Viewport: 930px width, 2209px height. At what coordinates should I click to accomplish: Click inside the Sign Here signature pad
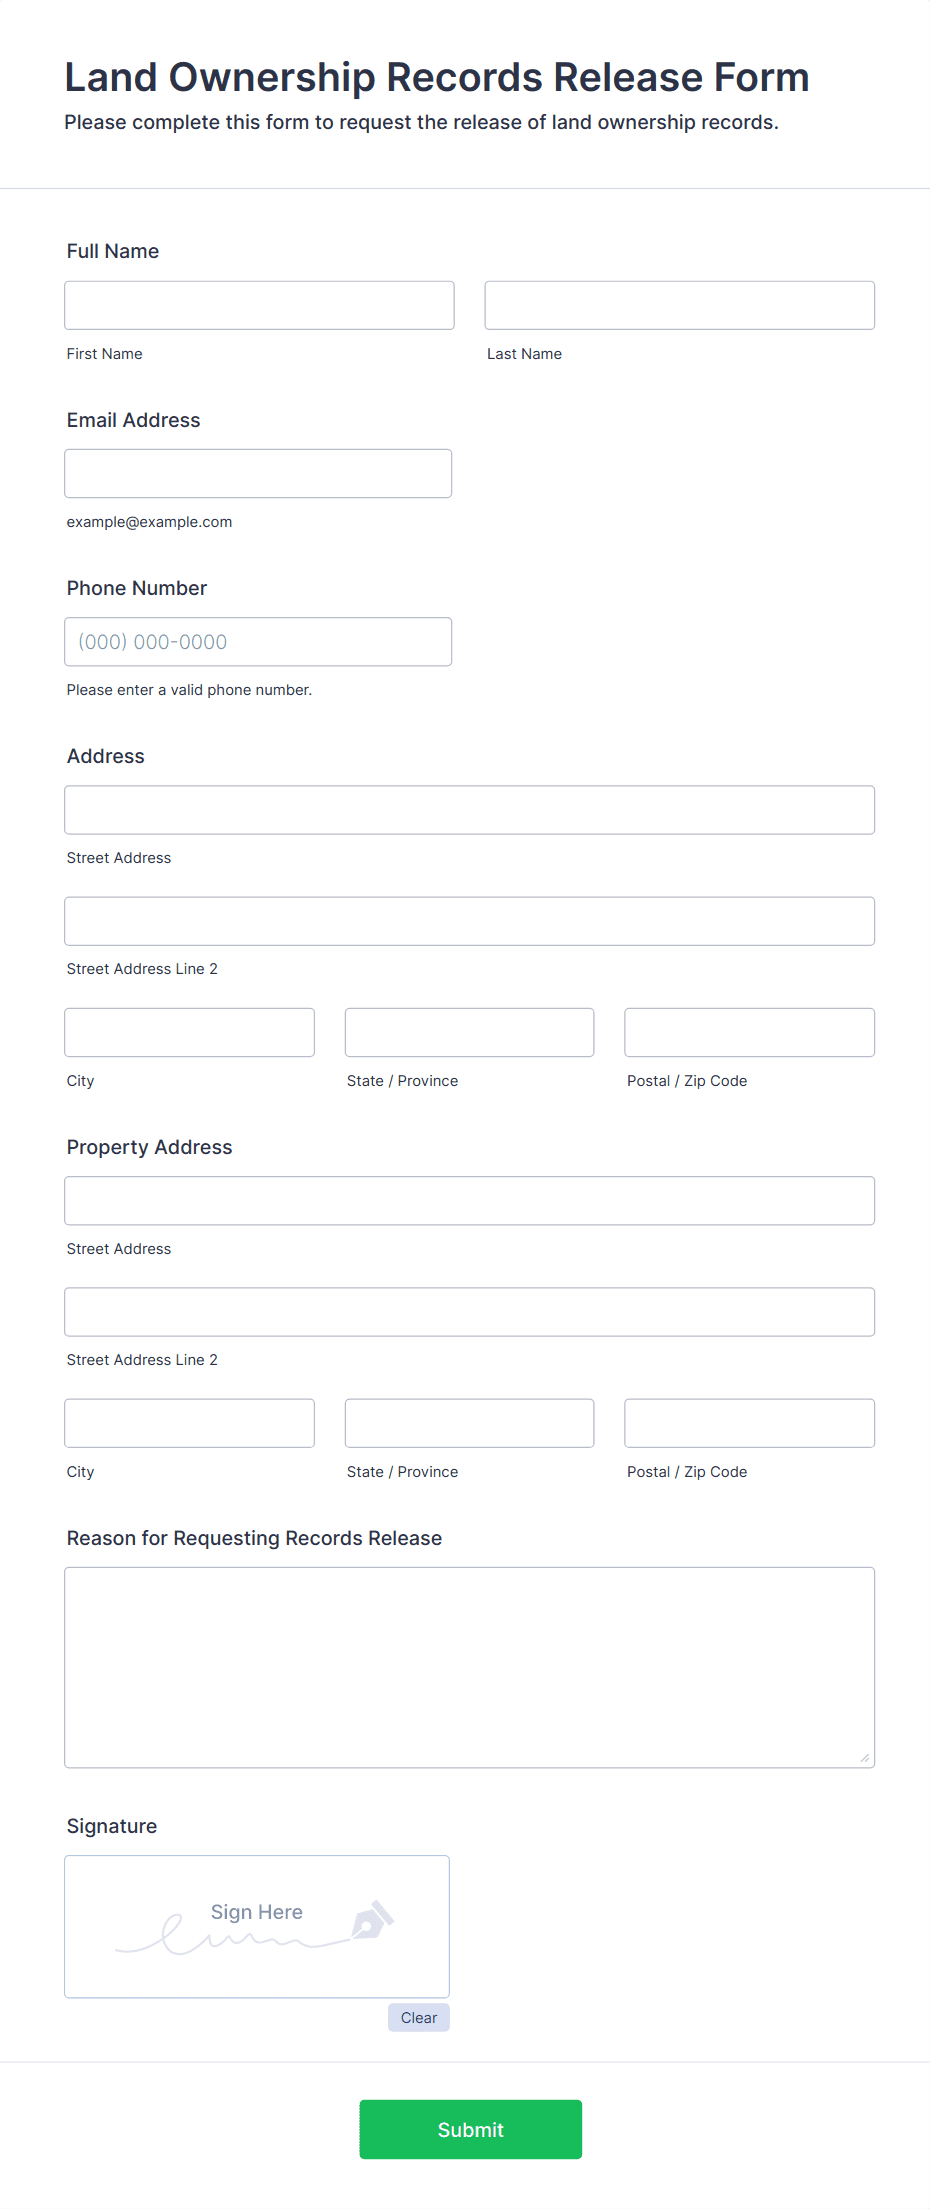click(x=256, y=1925)
